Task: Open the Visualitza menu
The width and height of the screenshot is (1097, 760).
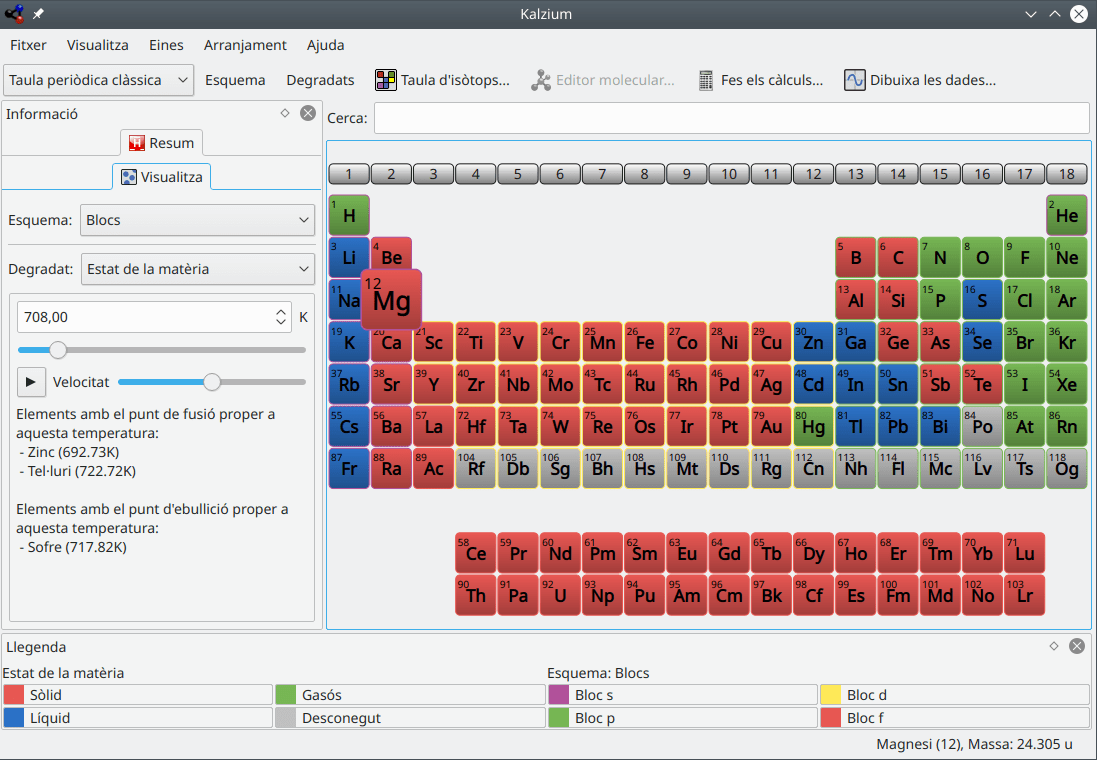Action: 97,45
